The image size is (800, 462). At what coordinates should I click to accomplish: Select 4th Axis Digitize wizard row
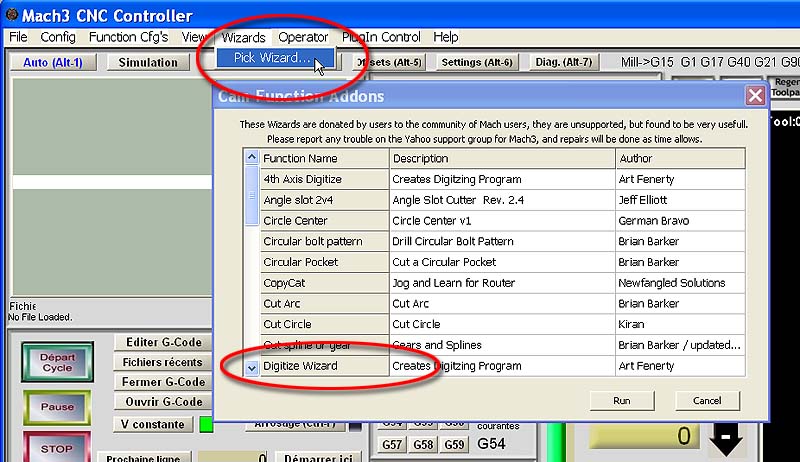click(324, 179)
